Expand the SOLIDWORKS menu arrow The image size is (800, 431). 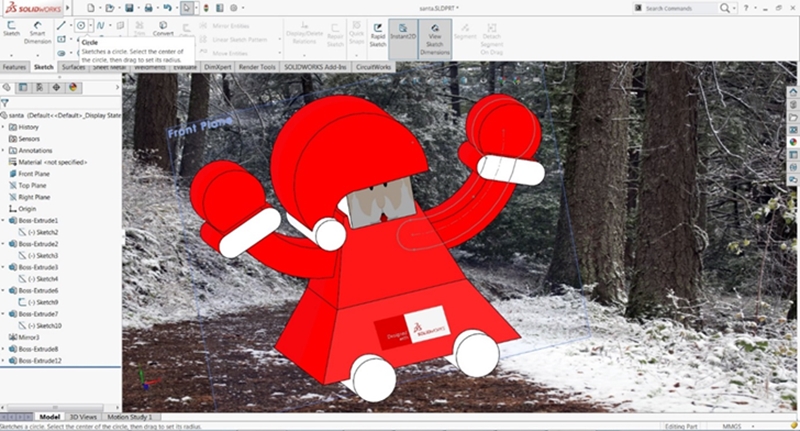point(67,8)
